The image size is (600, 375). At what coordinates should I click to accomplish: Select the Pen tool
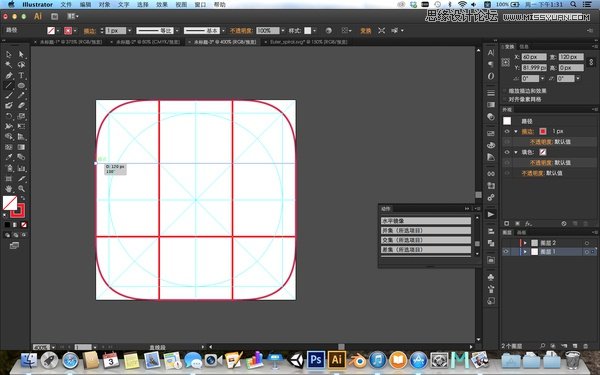[9, 75]
